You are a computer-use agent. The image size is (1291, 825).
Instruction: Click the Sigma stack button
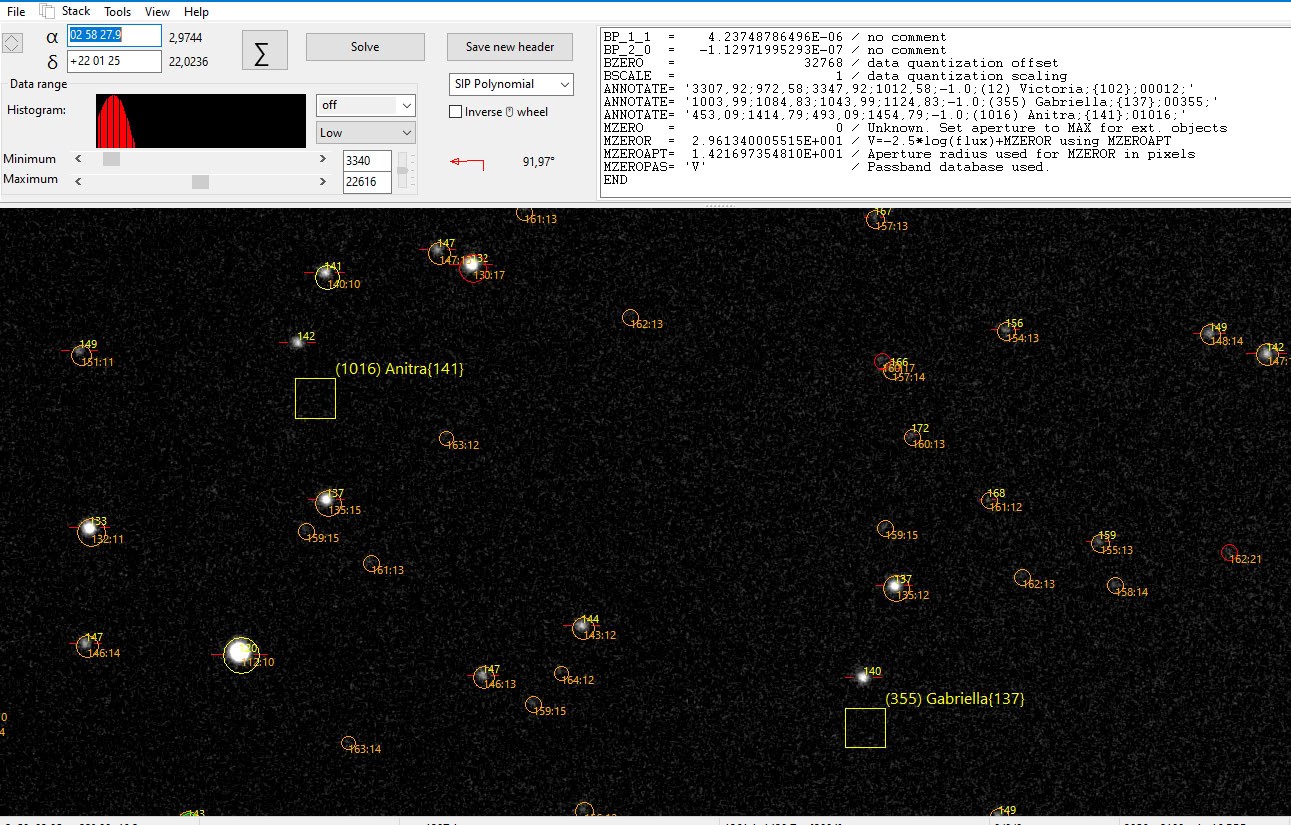264,50
